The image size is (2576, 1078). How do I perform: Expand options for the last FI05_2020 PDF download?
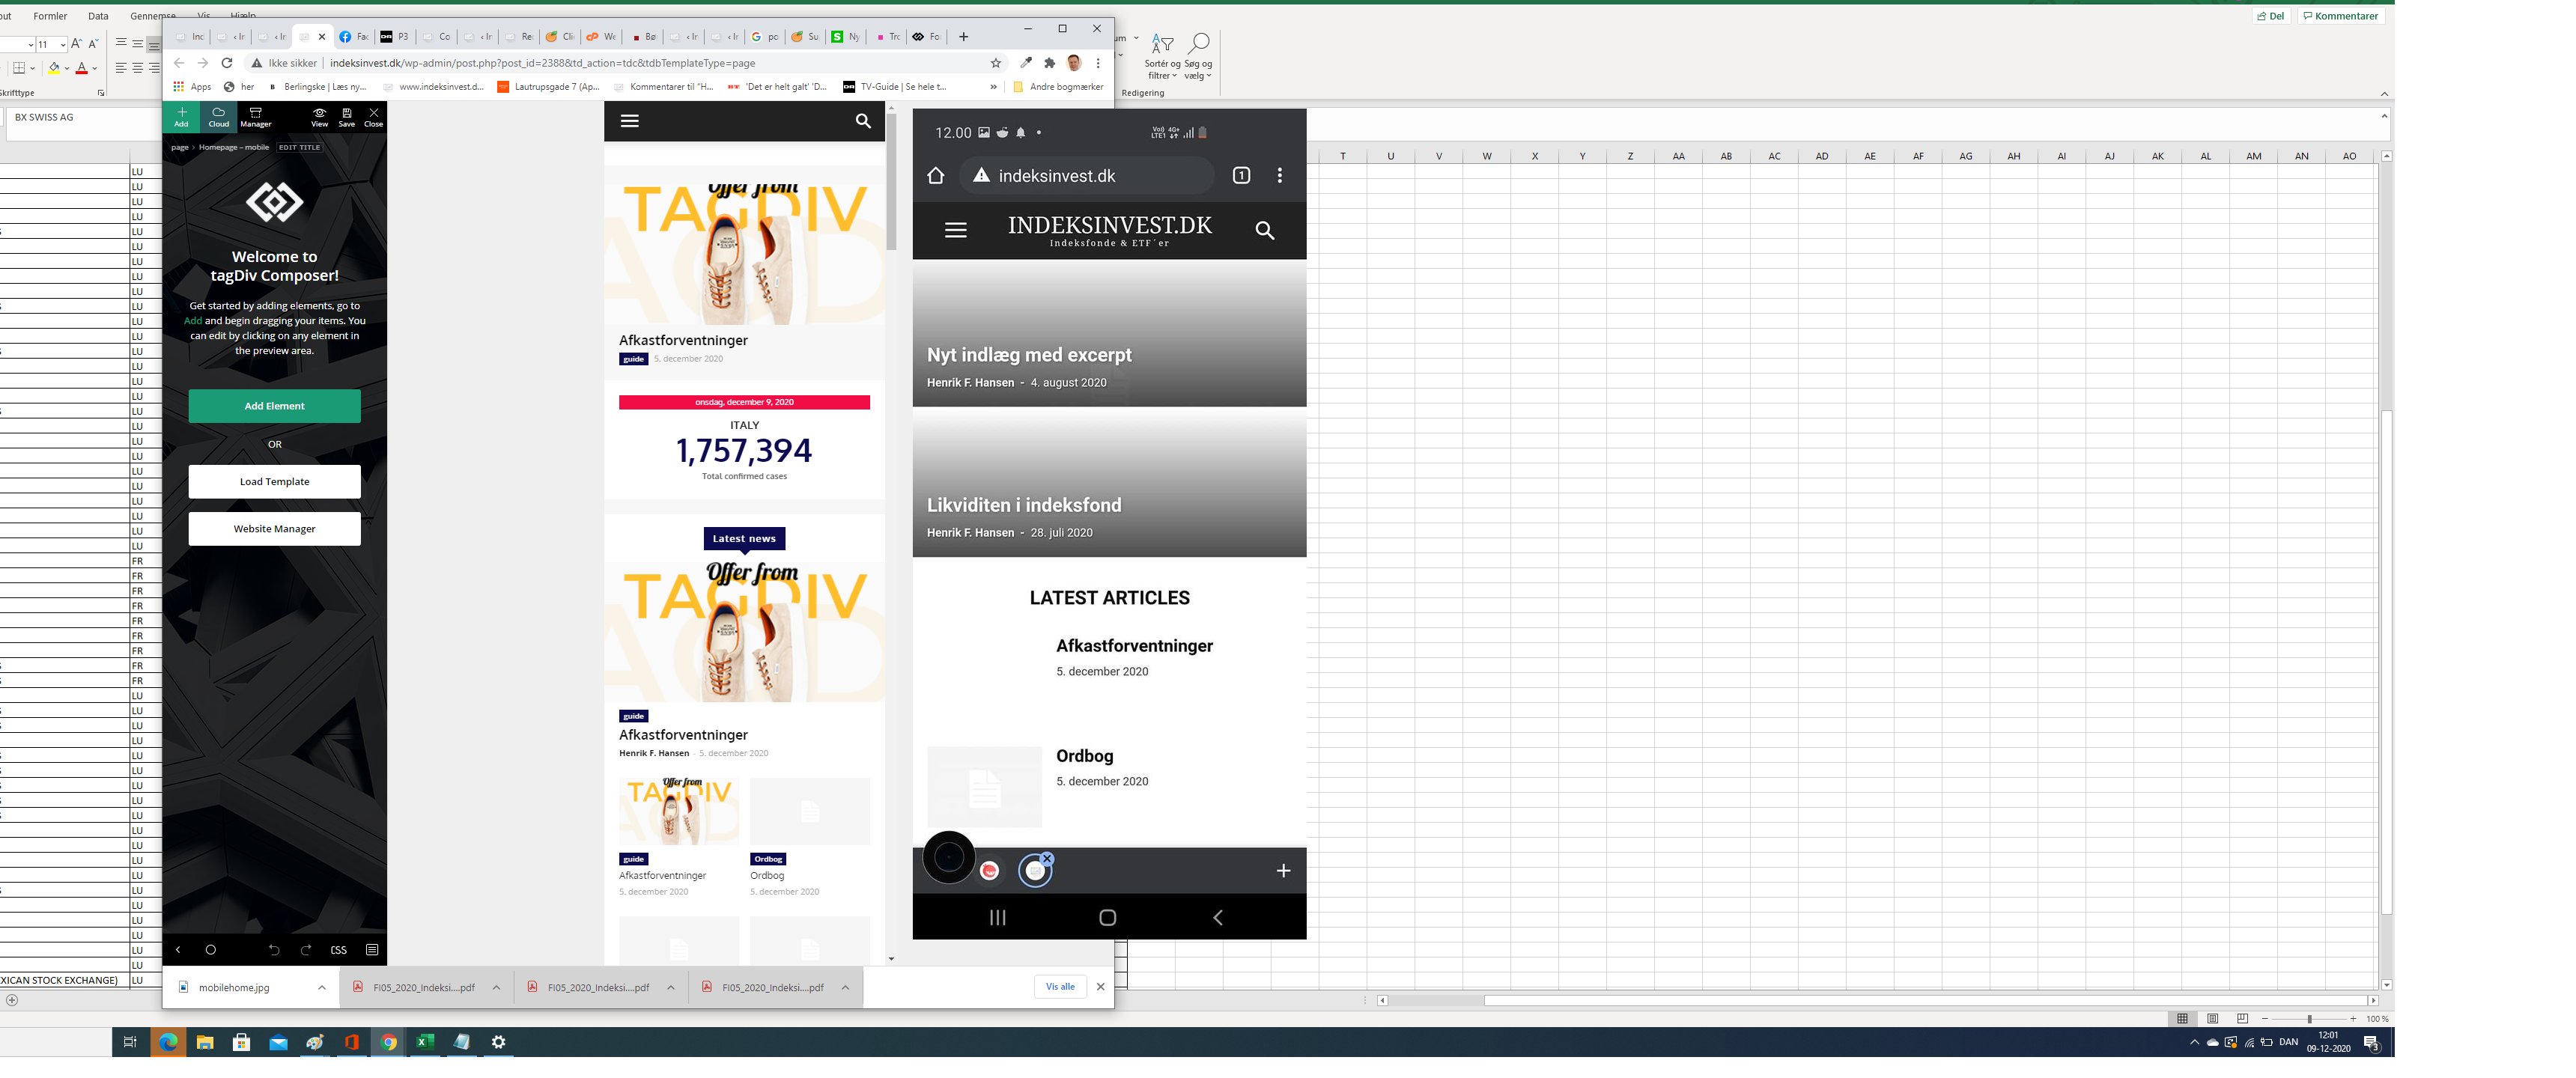(845, 988)
